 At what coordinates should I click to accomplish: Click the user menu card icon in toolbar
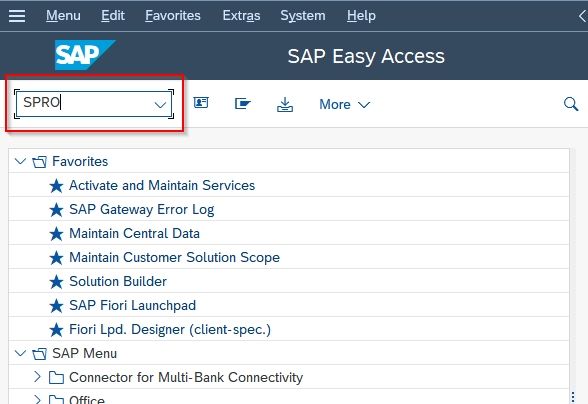point(201,103)
